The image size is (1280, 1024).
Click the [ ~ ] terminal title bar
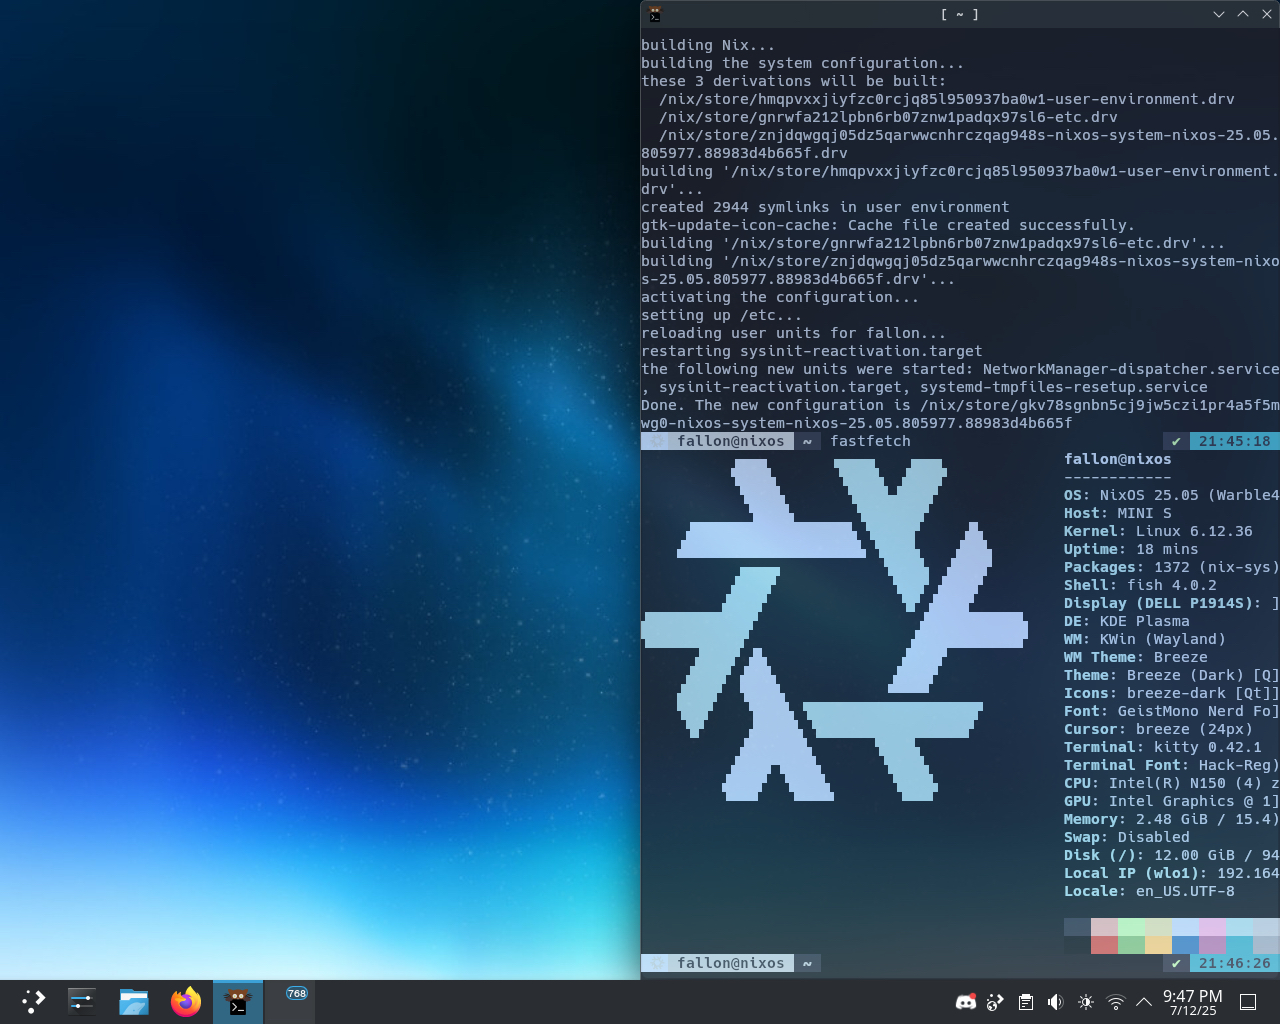point(959,14)
